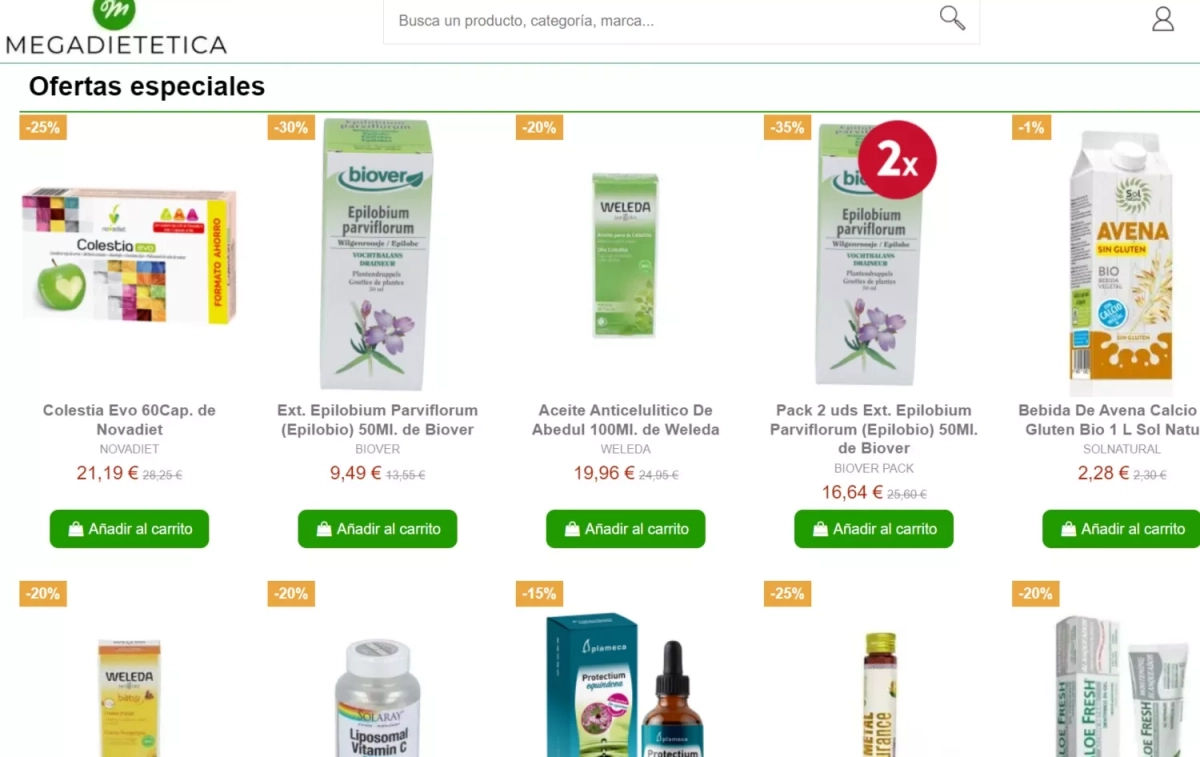
Task: Click the Megadietetica logo
Action: tap(116, 27)
